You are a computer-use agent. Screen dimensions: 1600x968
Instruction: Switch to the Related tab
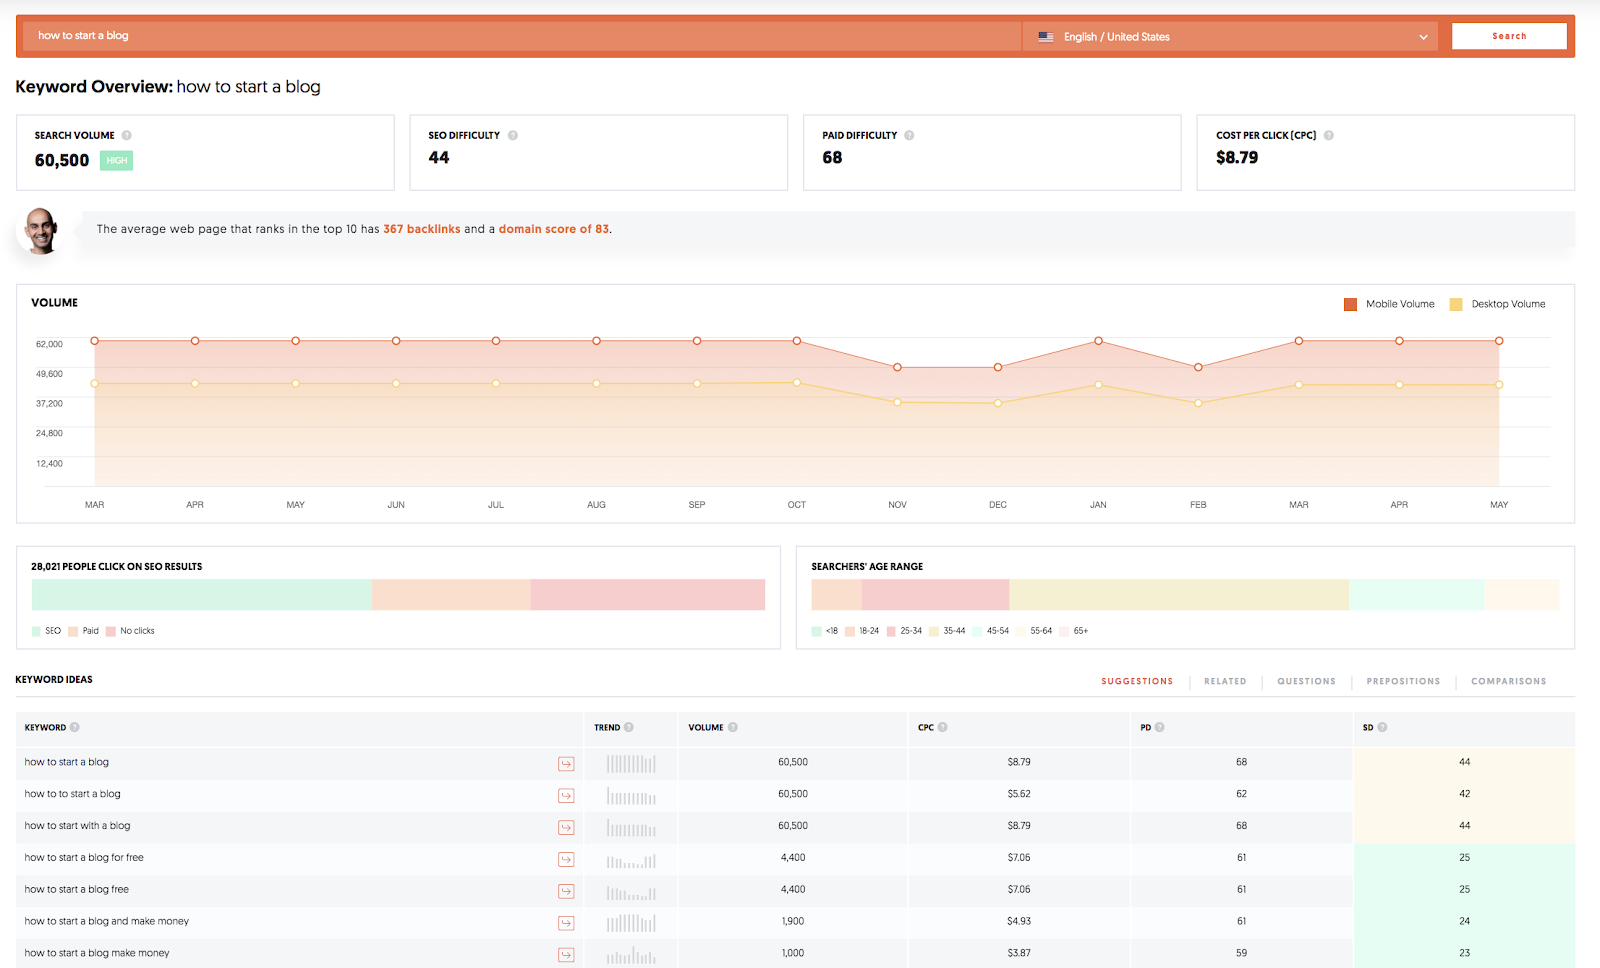(1225, 681)
